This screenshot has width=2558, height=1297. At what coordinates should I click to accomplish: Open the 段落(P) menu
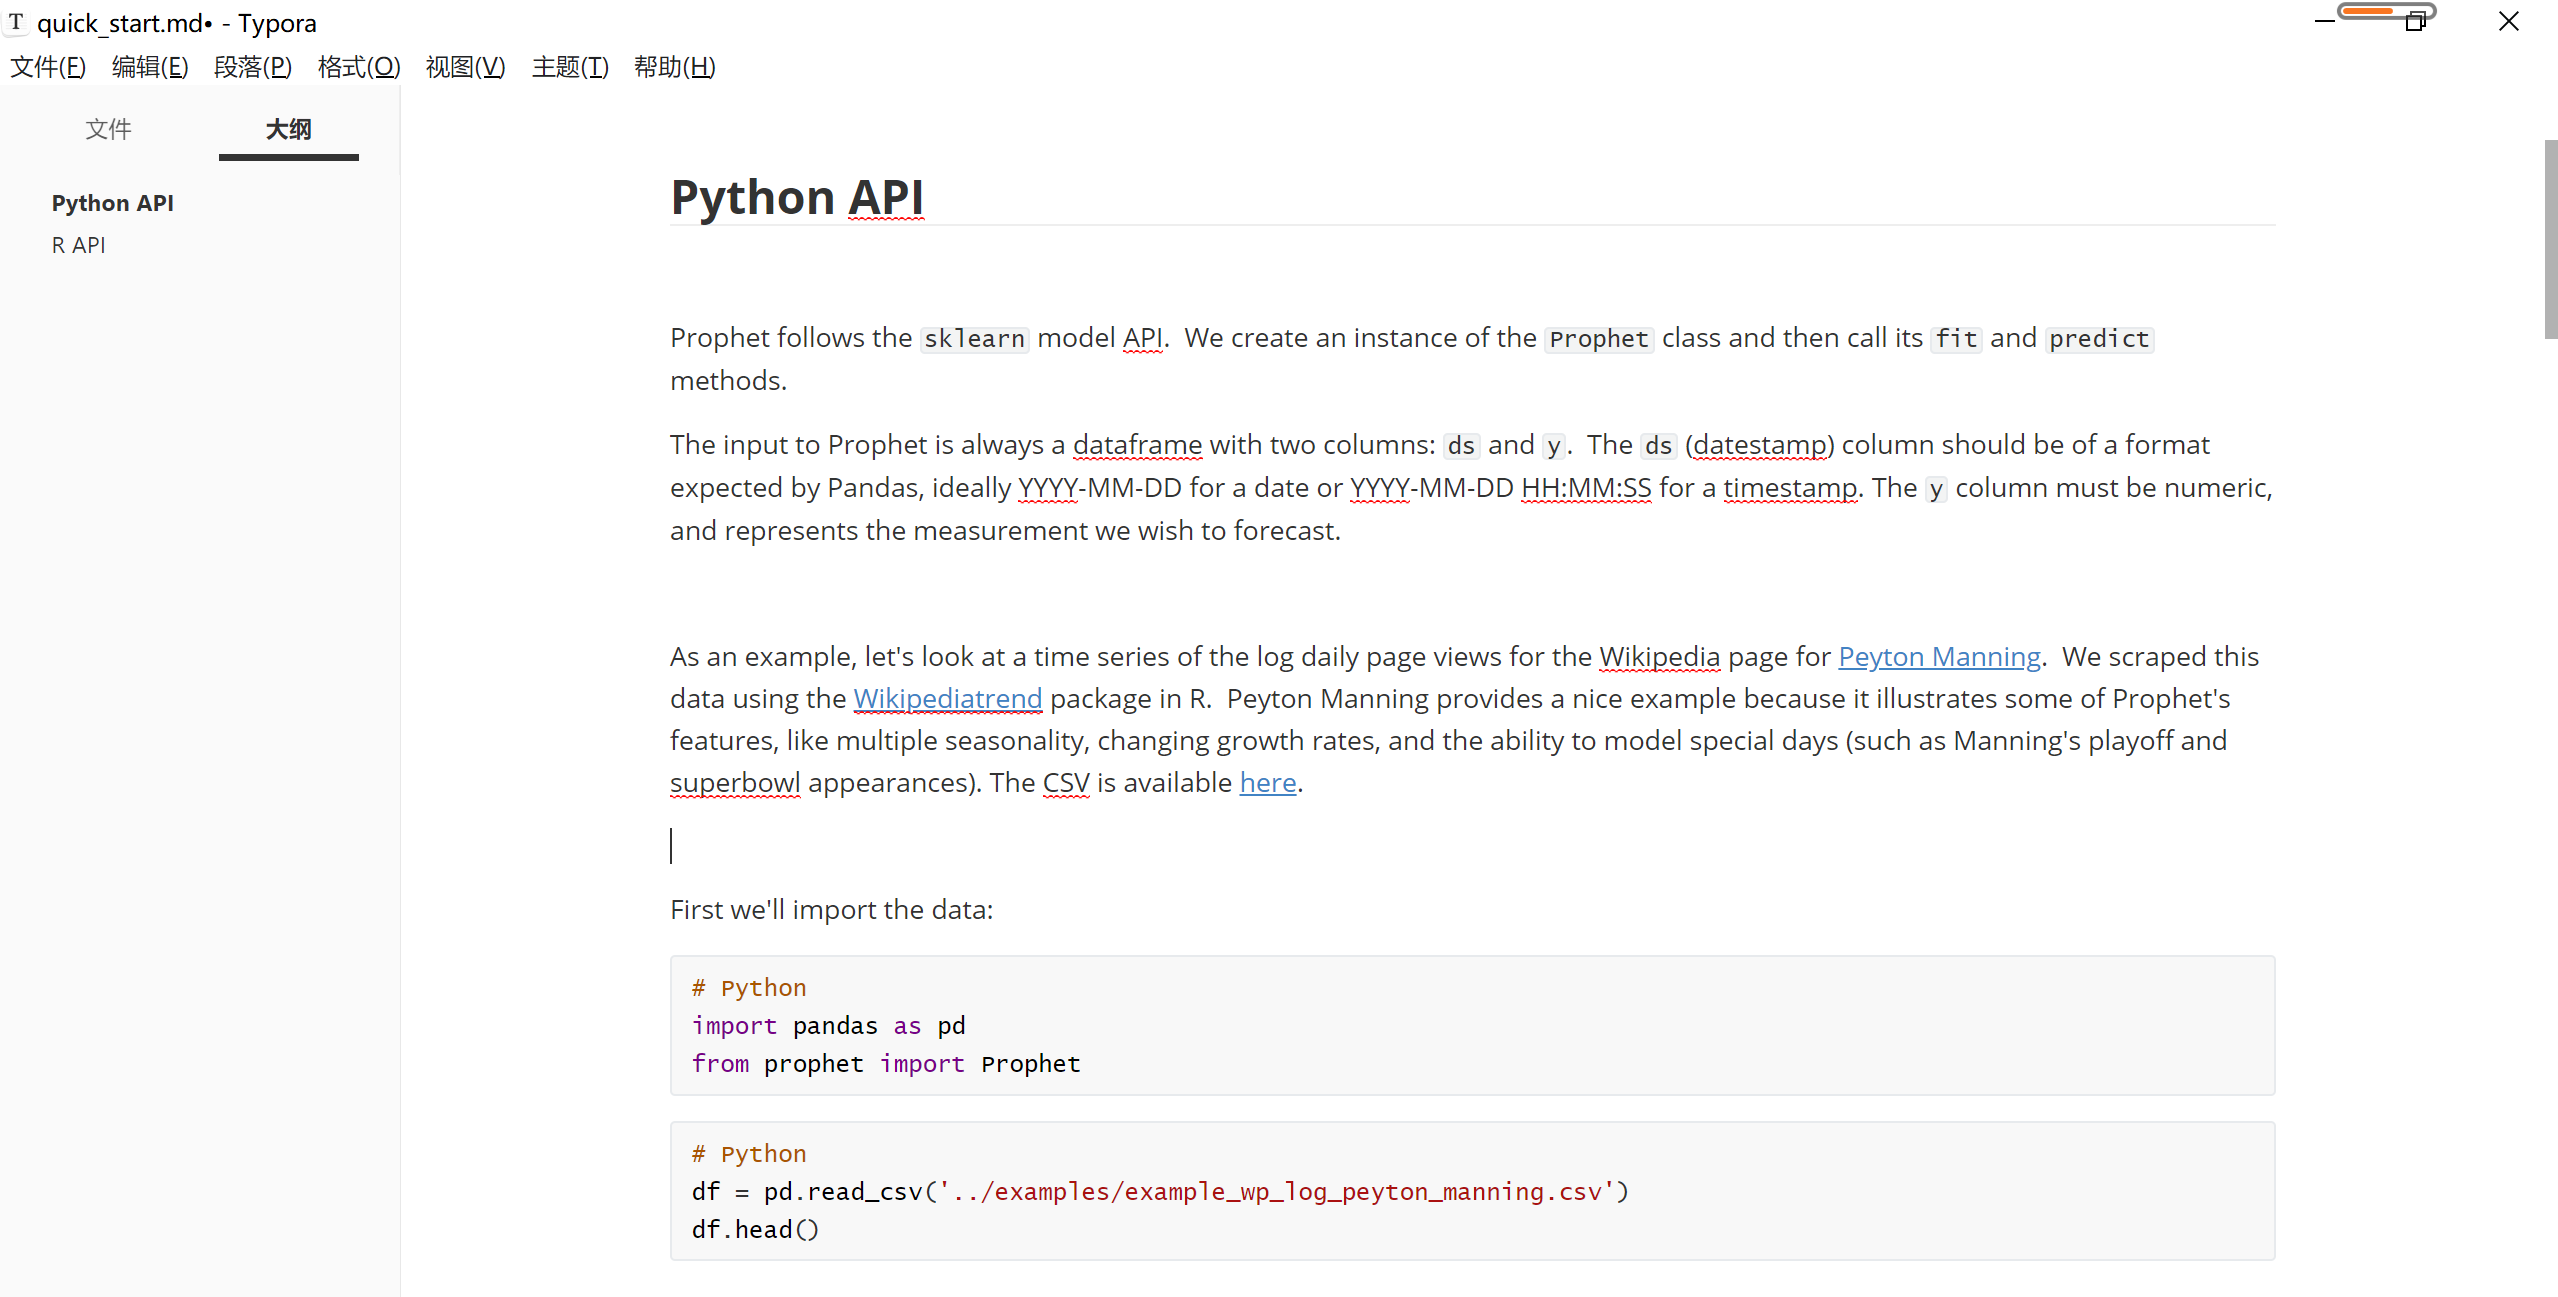click(x=253, y=67)
